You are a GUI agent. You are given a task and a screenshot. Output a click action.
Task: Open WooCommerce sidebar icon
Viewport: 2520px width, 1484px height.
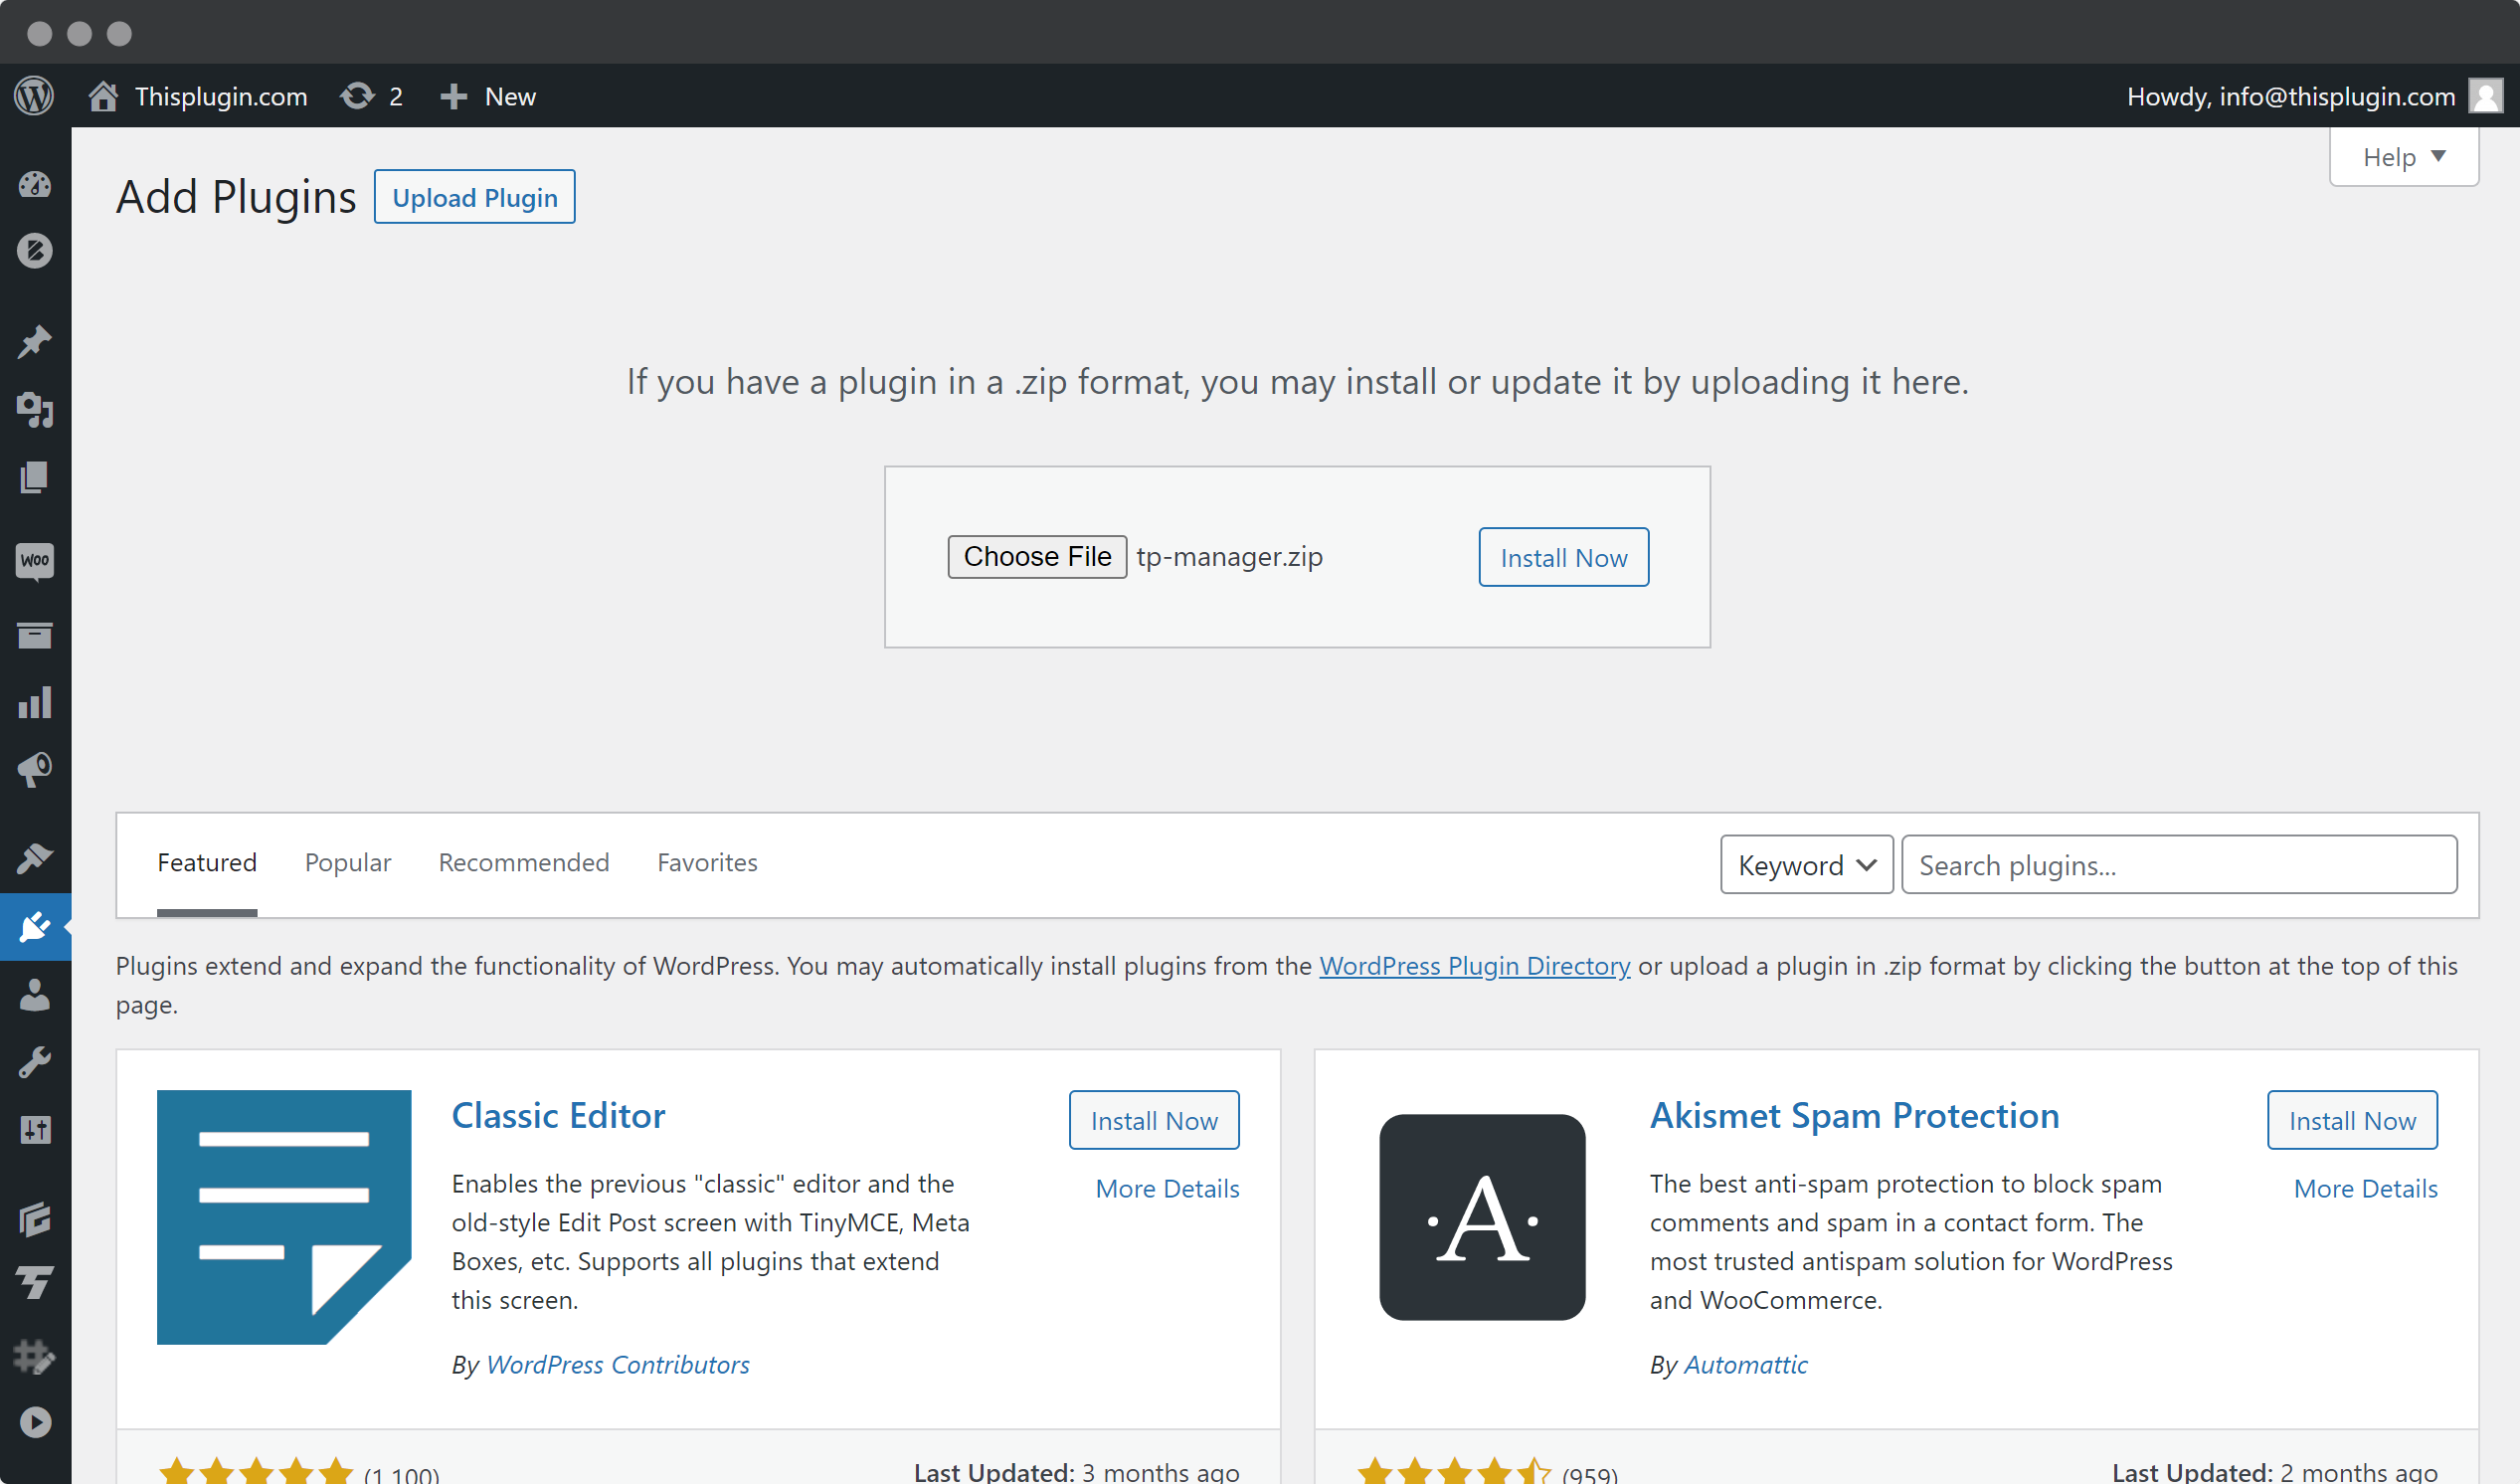point(35,561)
